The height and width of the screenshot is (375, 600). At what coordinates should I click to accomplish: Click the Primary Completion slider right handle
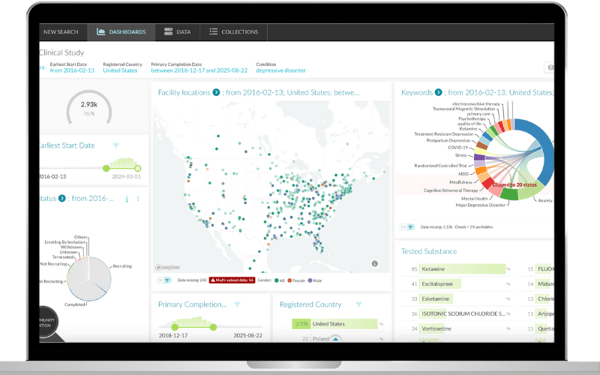(x=213, y=327)
